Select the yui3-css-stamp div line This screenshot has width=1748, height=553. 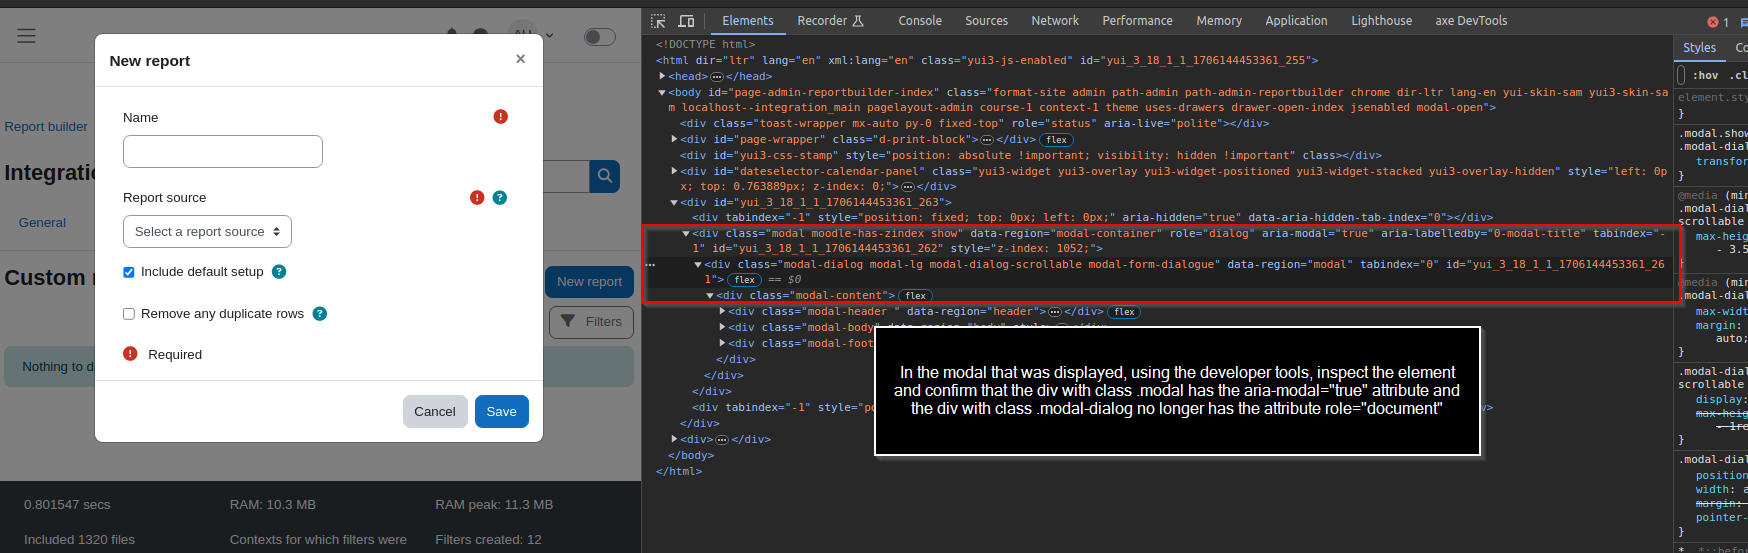coord(1031,155)
